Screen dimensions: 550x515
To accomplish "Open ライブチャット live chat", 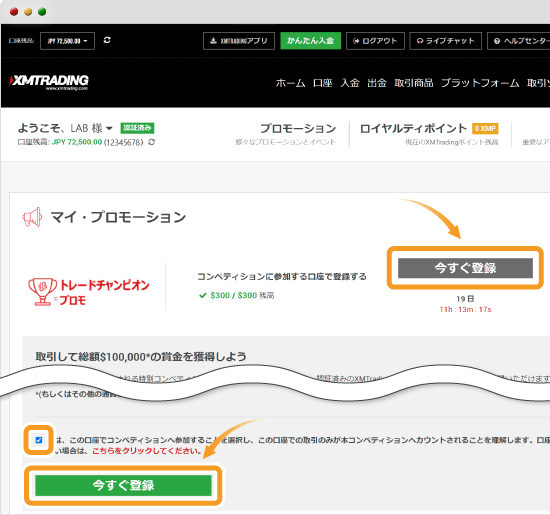I will (445, 41).
